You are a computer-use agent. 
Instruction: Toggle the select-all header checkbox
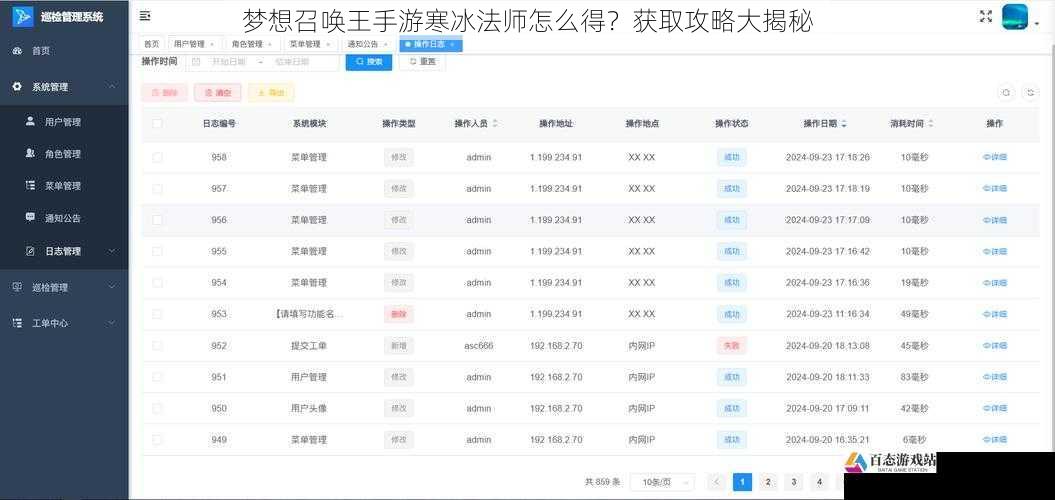(x=157, y=124)
